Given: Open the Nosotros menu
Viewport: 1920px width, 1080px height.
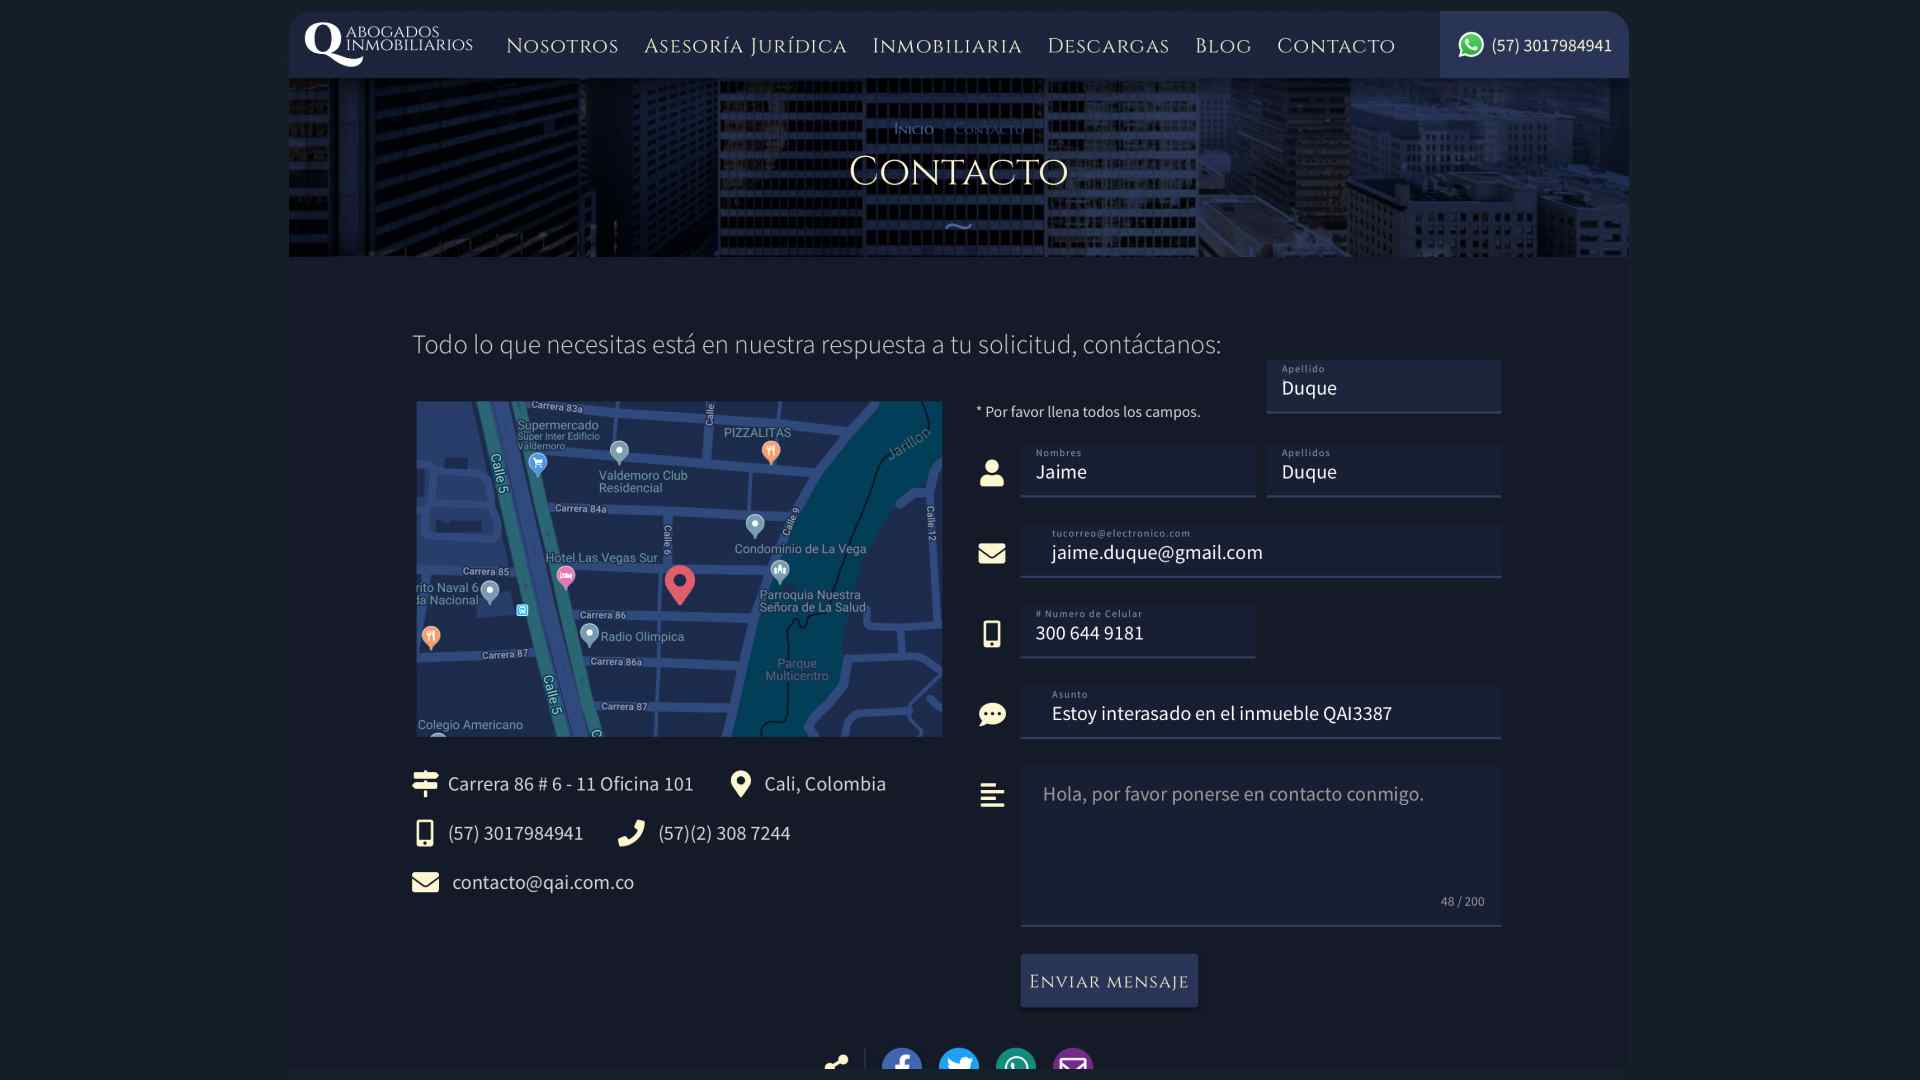Looking at the screenshot, I should pyautogui.click(x=562, y=46).
